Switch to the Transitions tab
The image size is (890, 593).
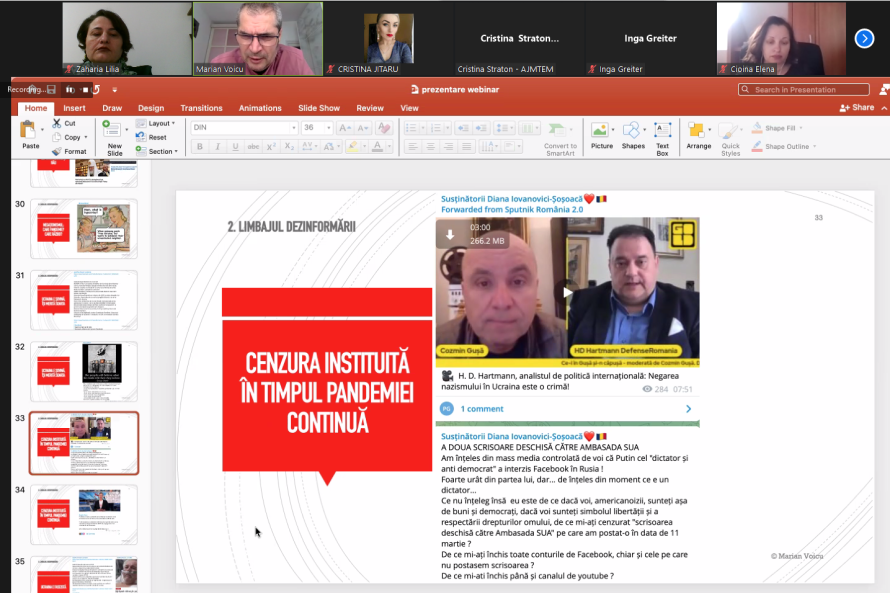point(201,108)
